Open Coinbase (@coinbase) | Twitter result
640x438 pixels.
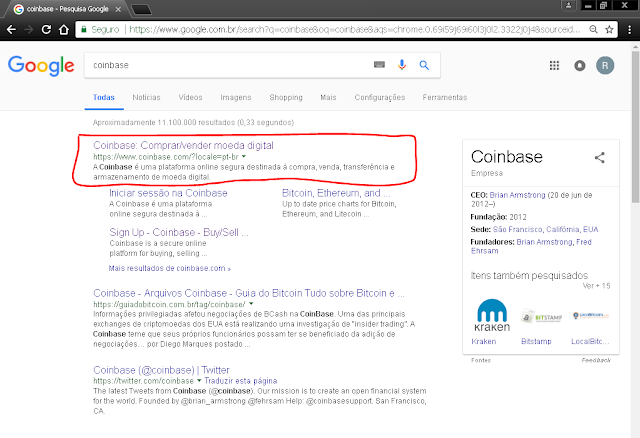(161, 370)
